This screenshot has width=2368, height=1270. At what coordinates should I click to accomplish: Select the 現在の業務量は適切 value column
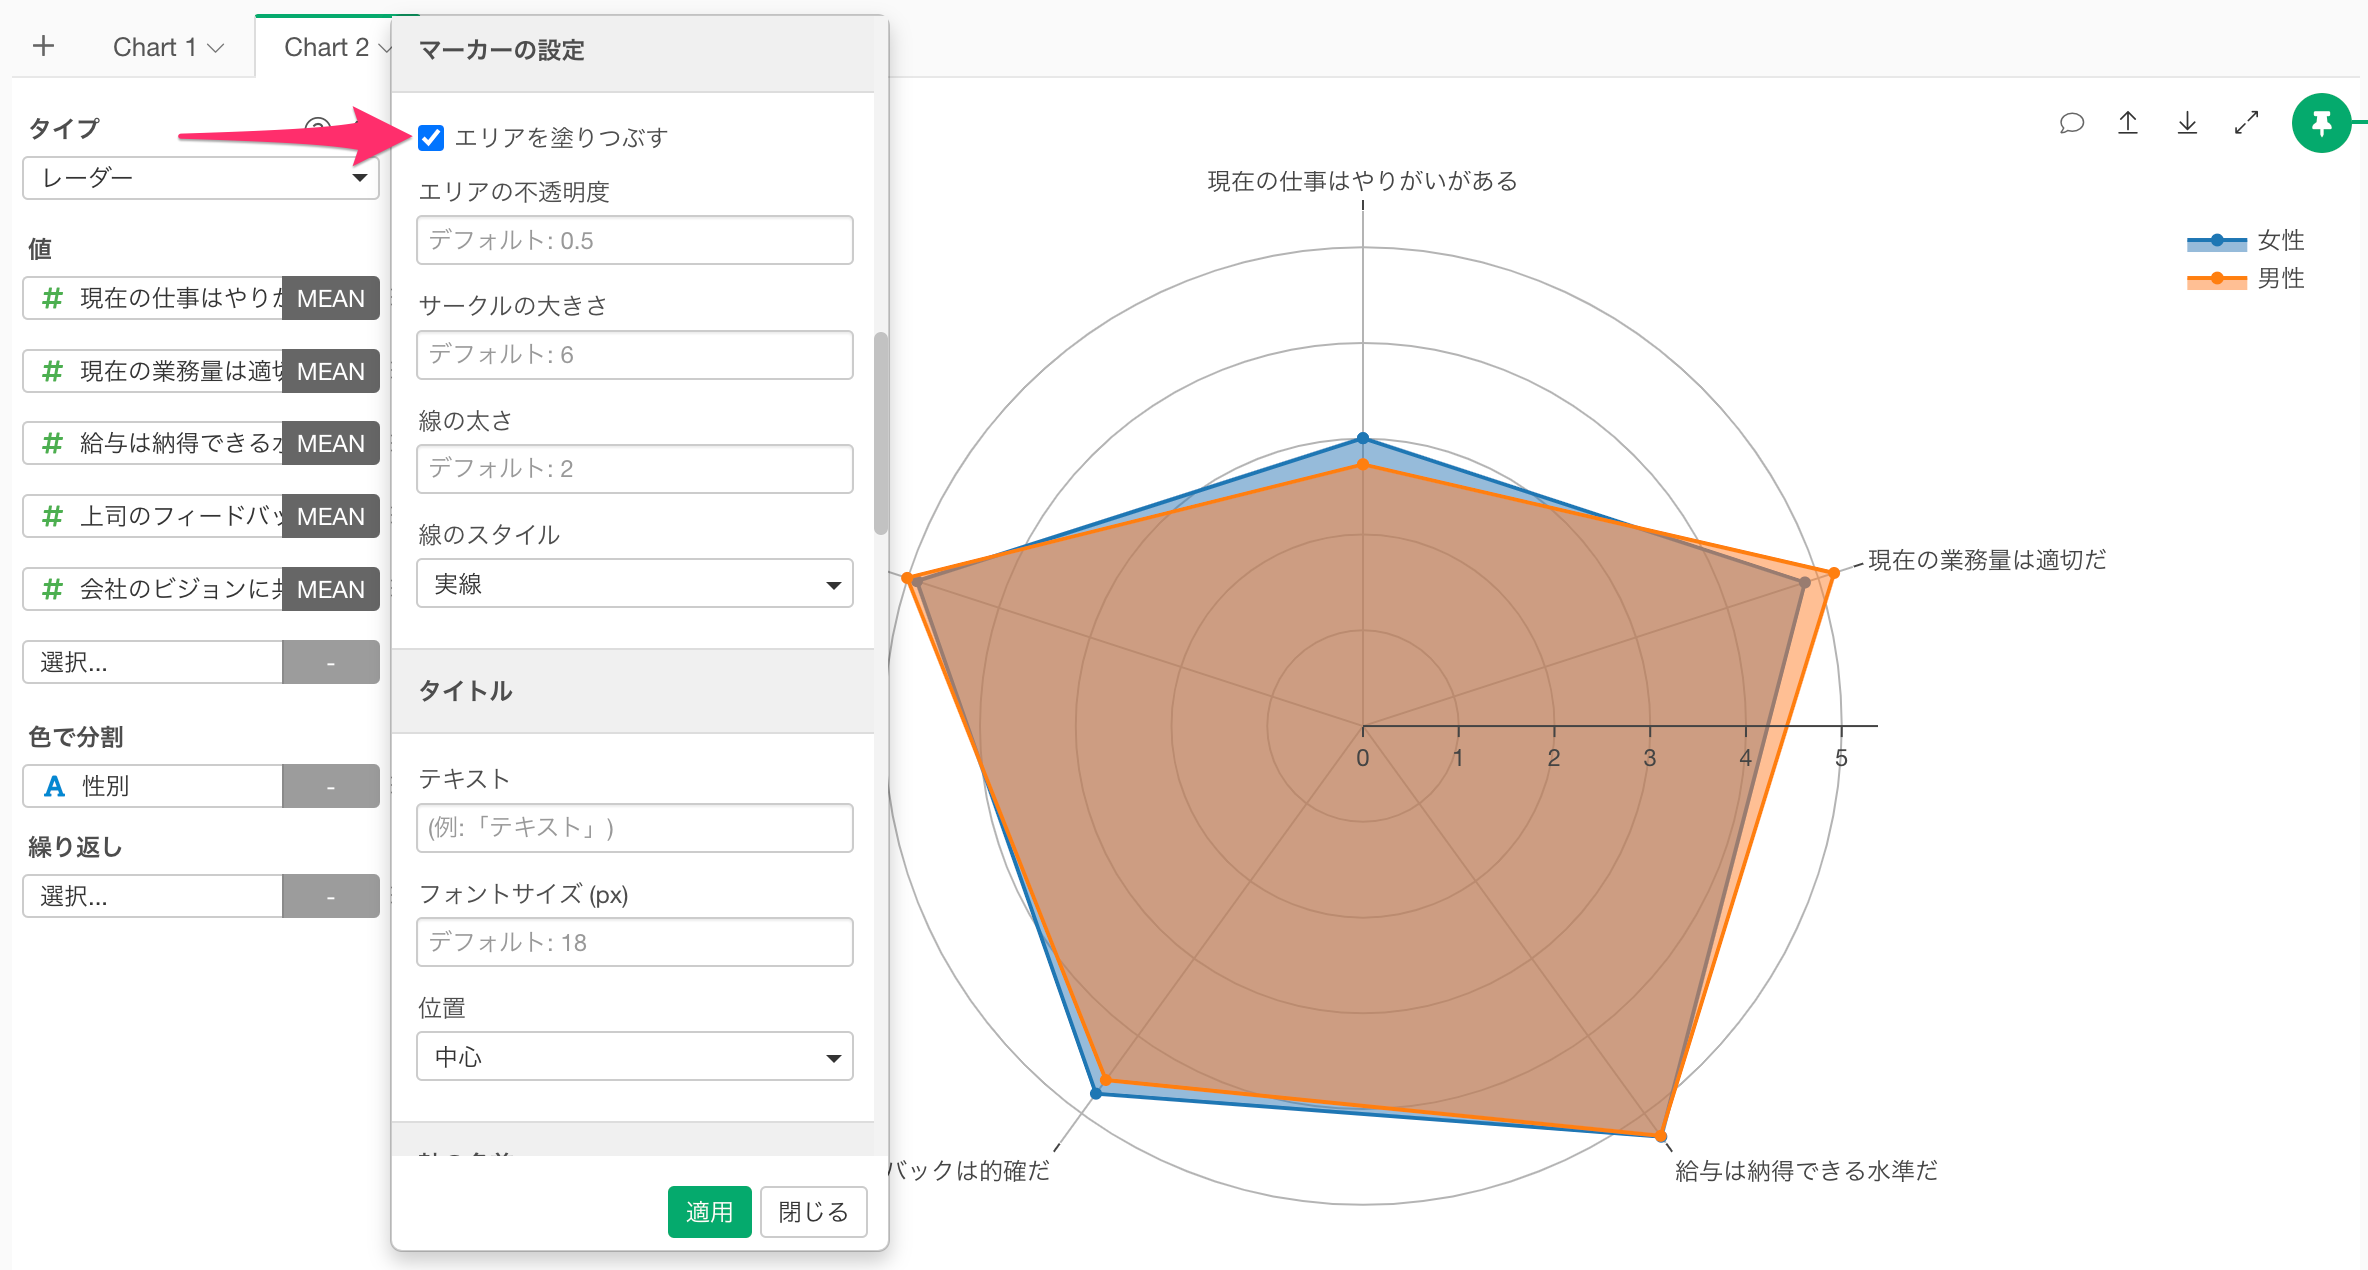point(153,371)
